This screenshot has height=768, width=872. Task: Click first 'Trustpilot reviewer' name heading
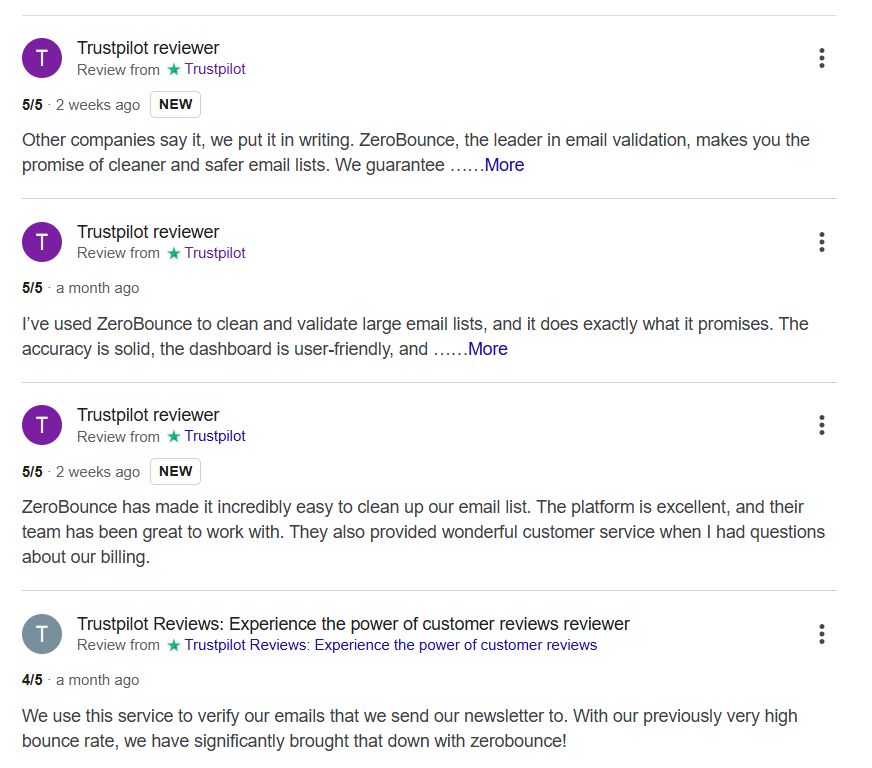(x=148, y=48)
